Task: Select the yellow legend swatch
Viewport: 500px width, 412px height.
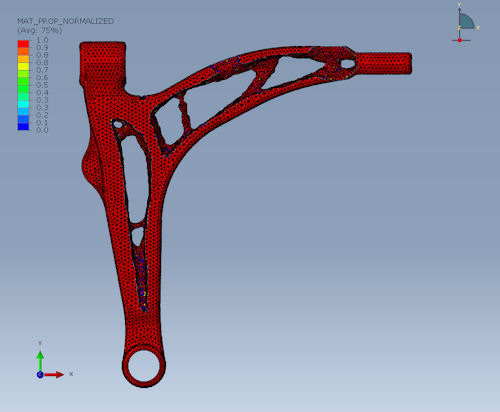Action: coord(23,67)
